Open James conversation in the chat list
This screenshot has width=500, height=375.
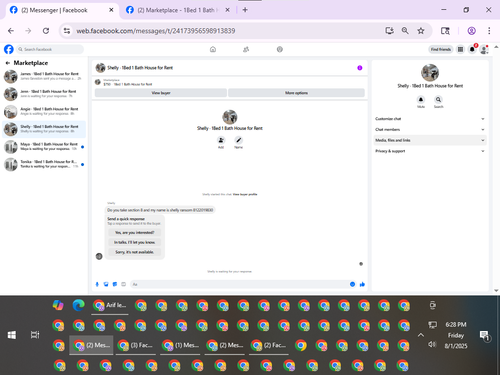click(x=44, y=76)
